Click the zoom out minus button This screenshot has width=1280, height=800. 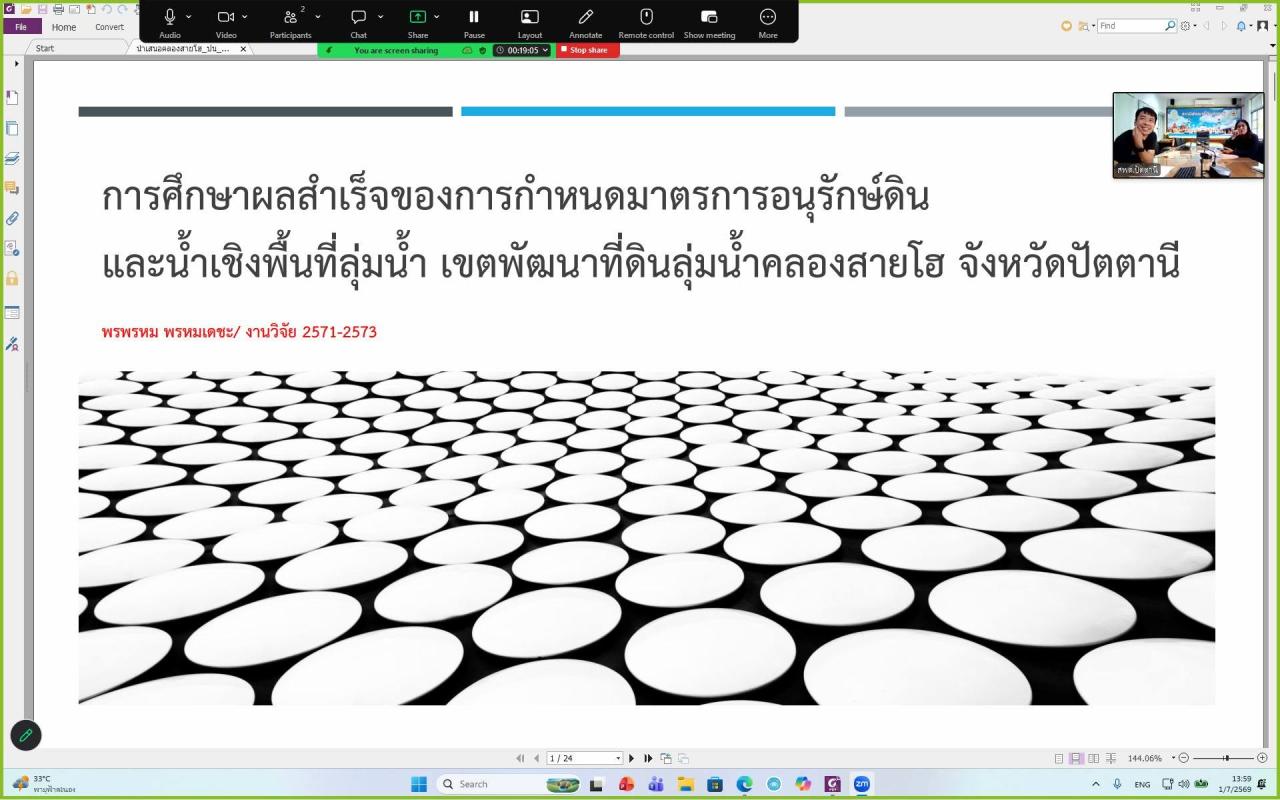(x=1184, y=758)
